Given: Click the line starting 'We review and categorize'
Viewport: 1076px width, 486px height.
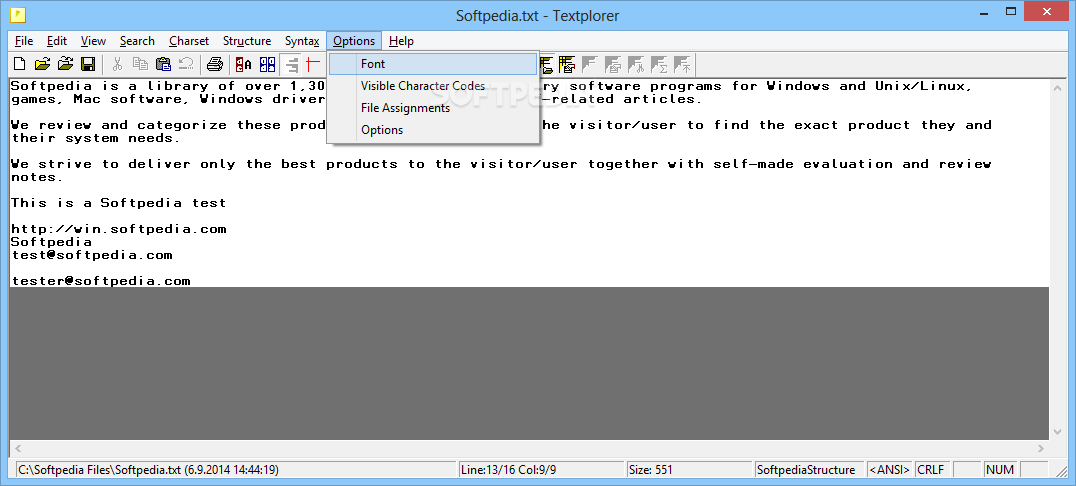Looking at the screenshot, I should (x=501, y=125).
